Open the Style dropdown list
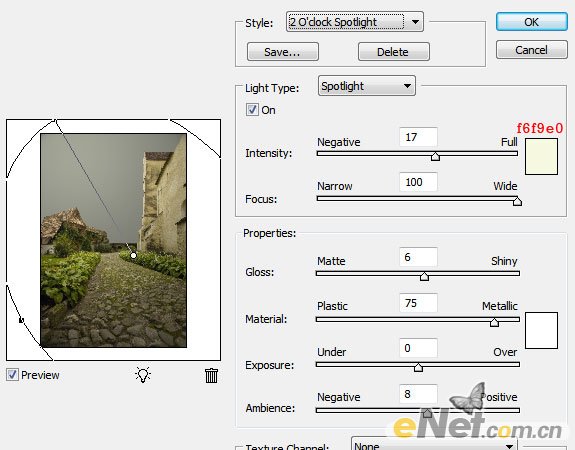This screenshot has width=575, height=450. [354, 22]
